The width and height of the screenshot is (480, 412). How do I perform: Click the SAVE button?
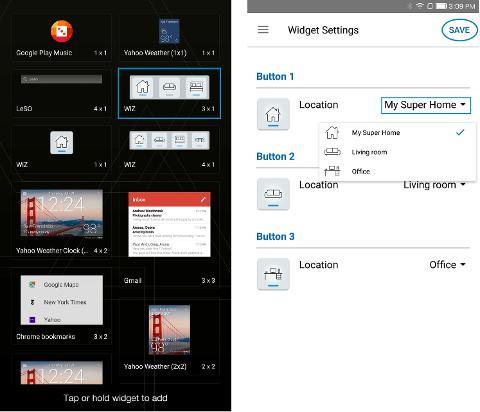pyautogui.click(x=459, y=30)
